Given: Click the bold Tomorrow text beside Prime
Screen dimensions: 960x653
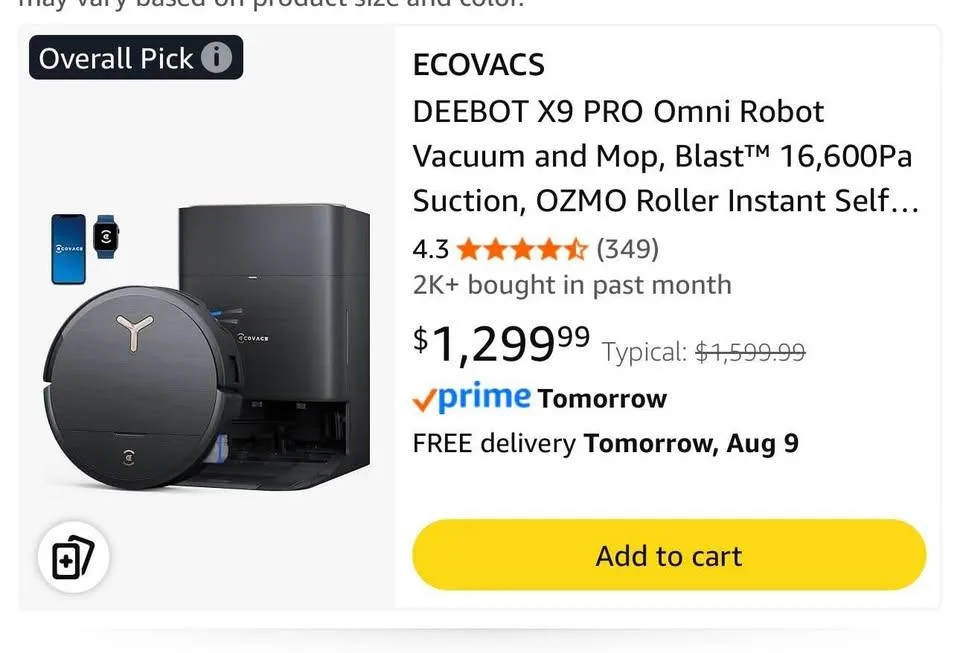Looking at the screenshot, I should [x=602, y=399].
